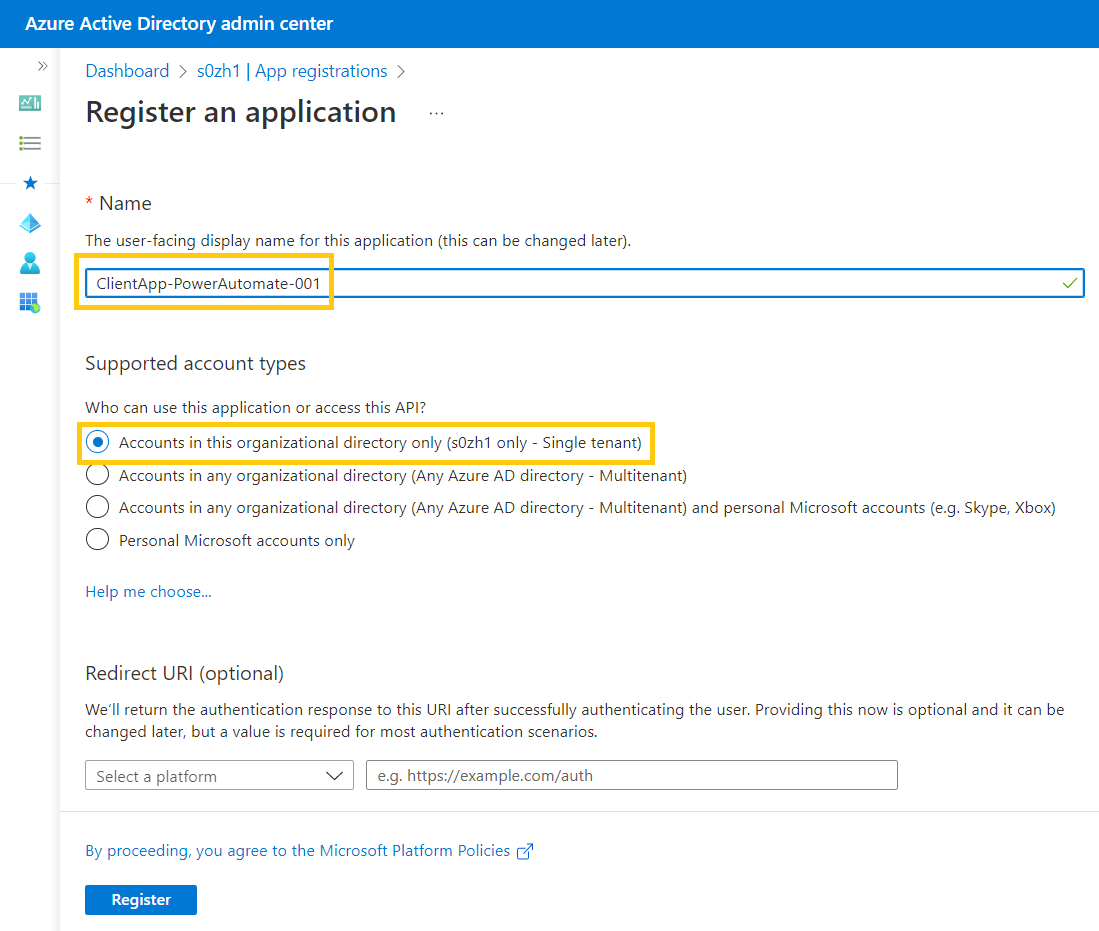
Task: Choose multitenant Azure AD directory accounts option
Action: [97, 474]
